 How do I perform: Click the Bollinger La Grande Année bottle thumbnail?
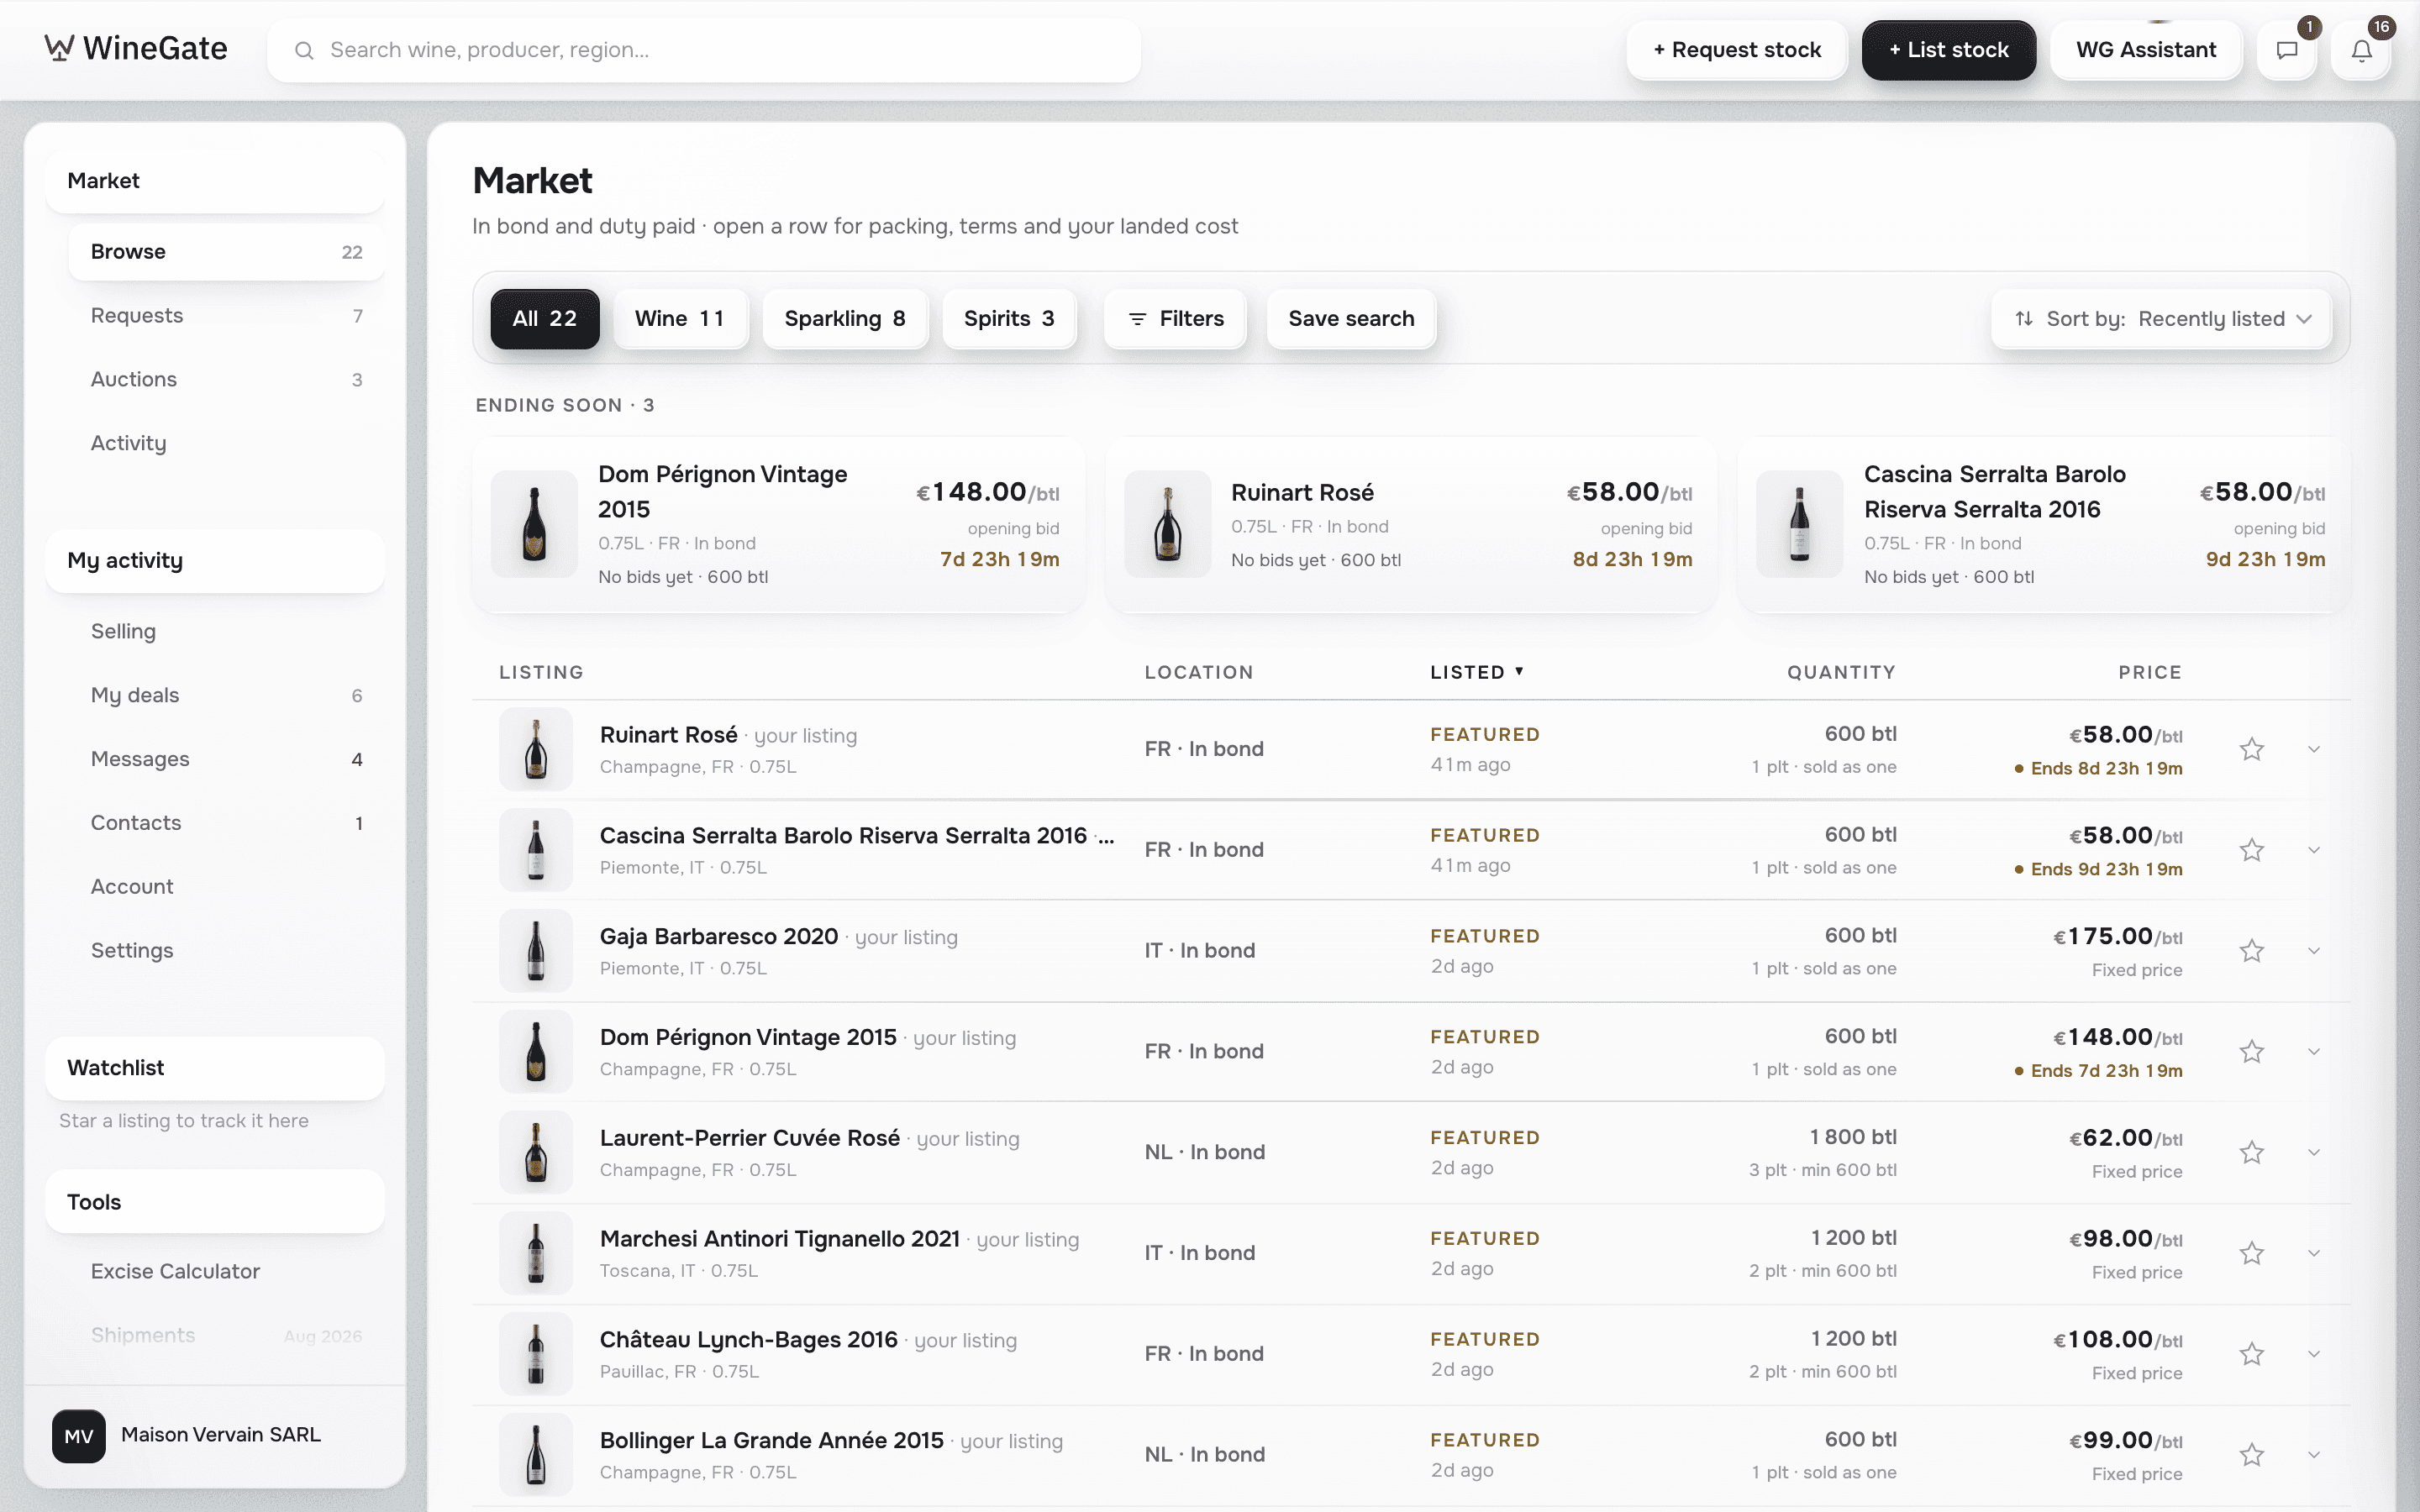[536, 1455]
